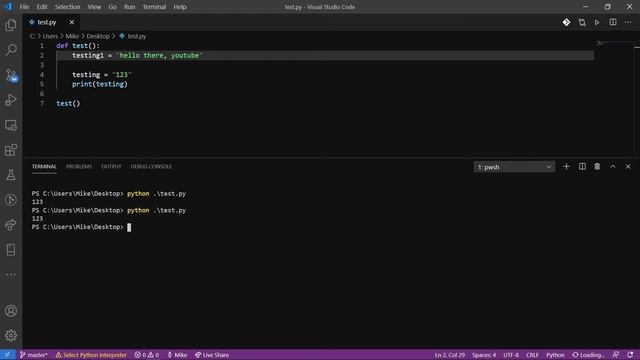Close the test.py editor tab
The image size is (640, 360).
tap(72, 22)
